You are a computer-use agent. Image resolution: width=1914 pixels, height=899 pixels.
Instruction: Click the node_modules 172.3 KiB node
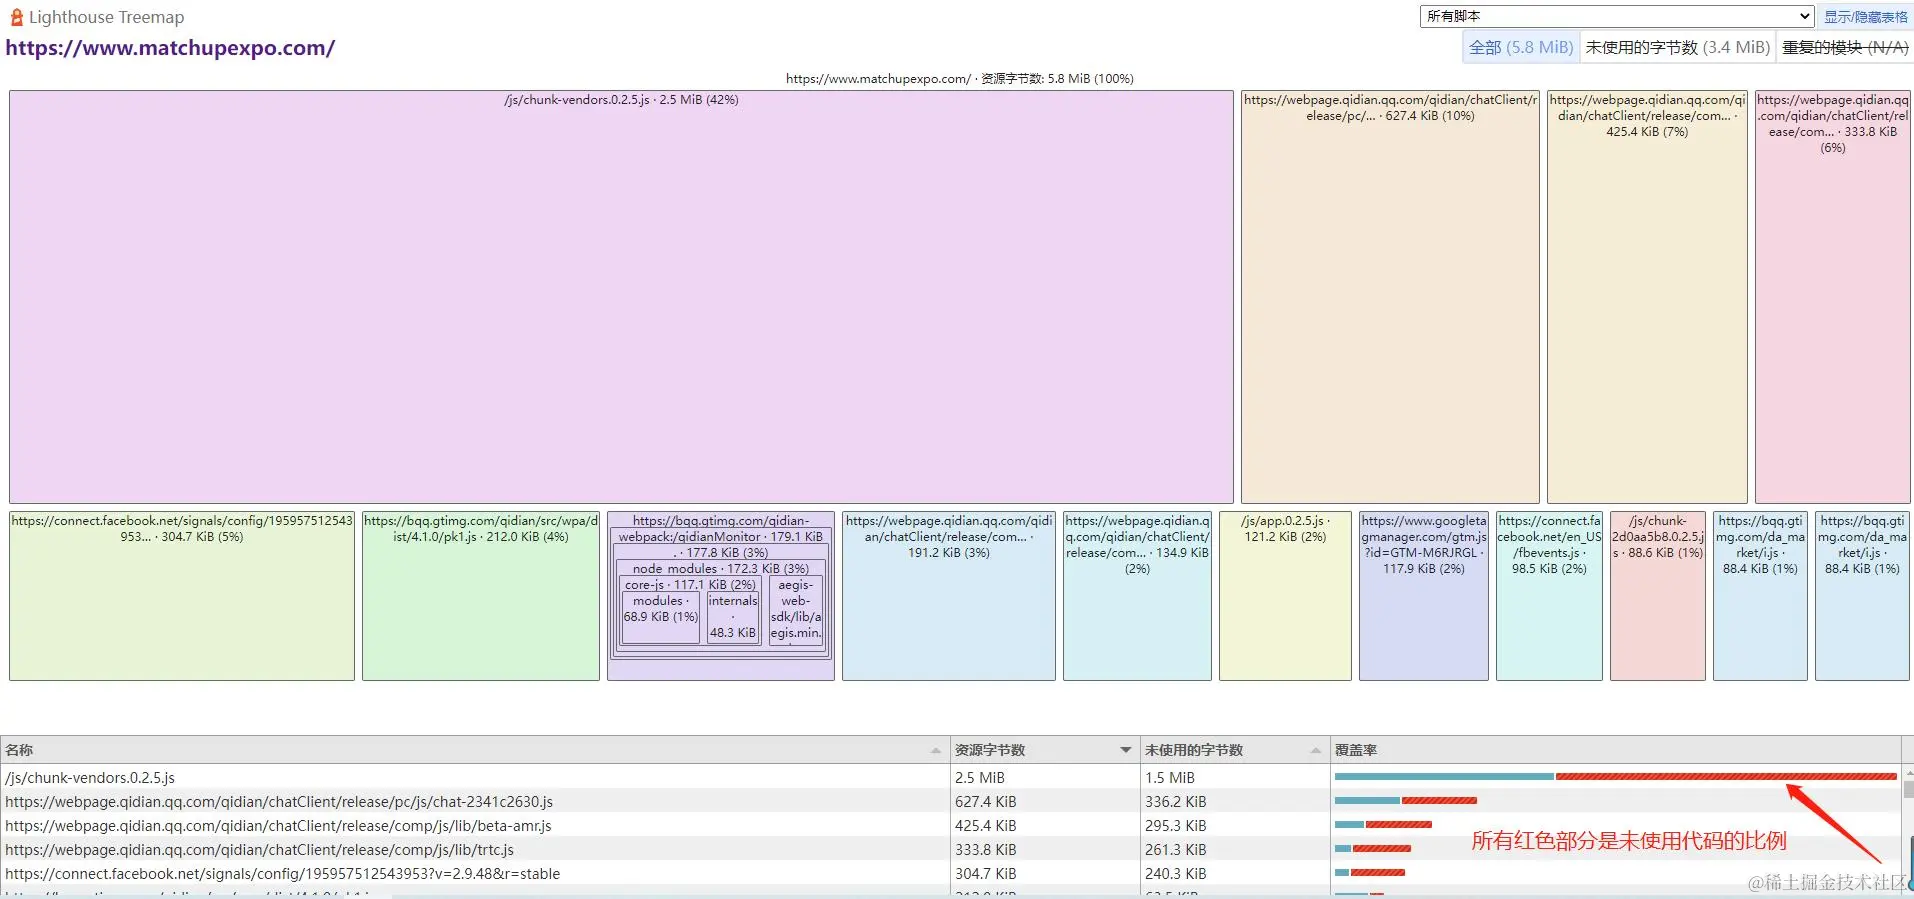coord(720,568)
